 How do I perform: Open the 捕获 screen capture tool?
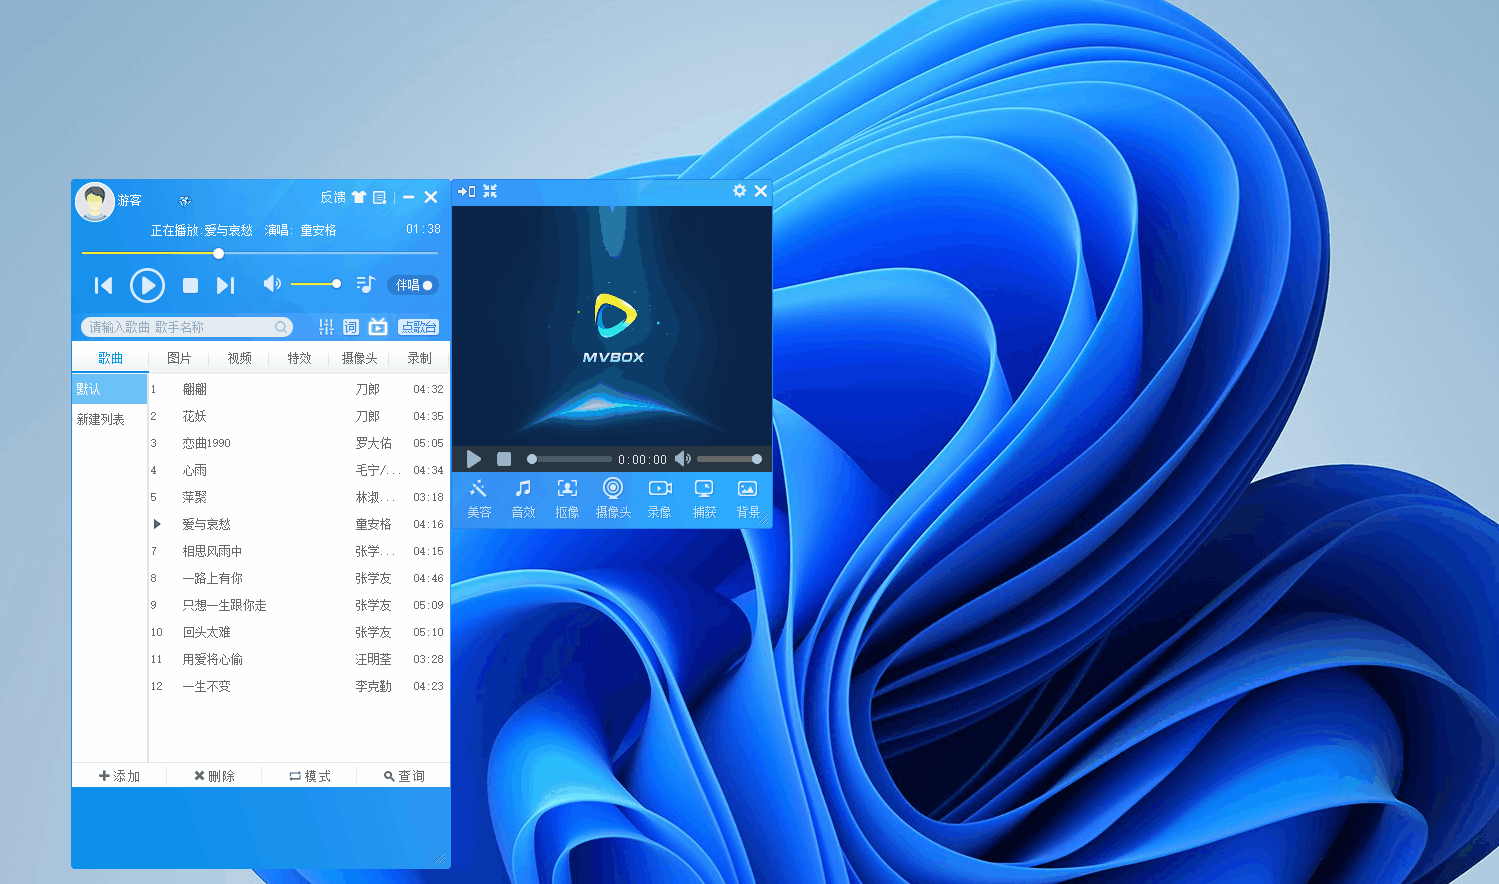[704, 497]
